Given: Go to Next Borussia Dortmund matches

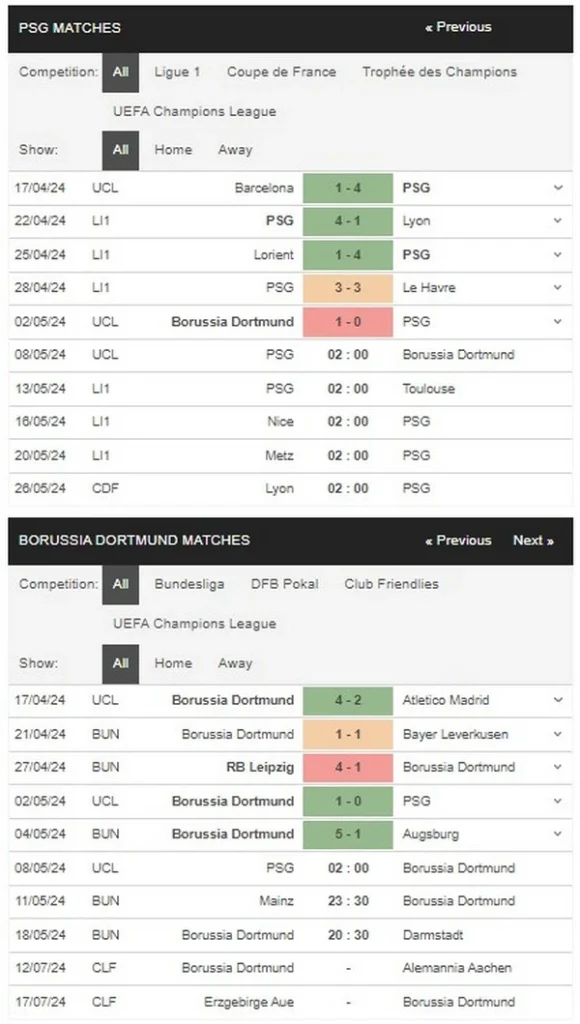Looking at the screenshot, I should click(534, 540).
